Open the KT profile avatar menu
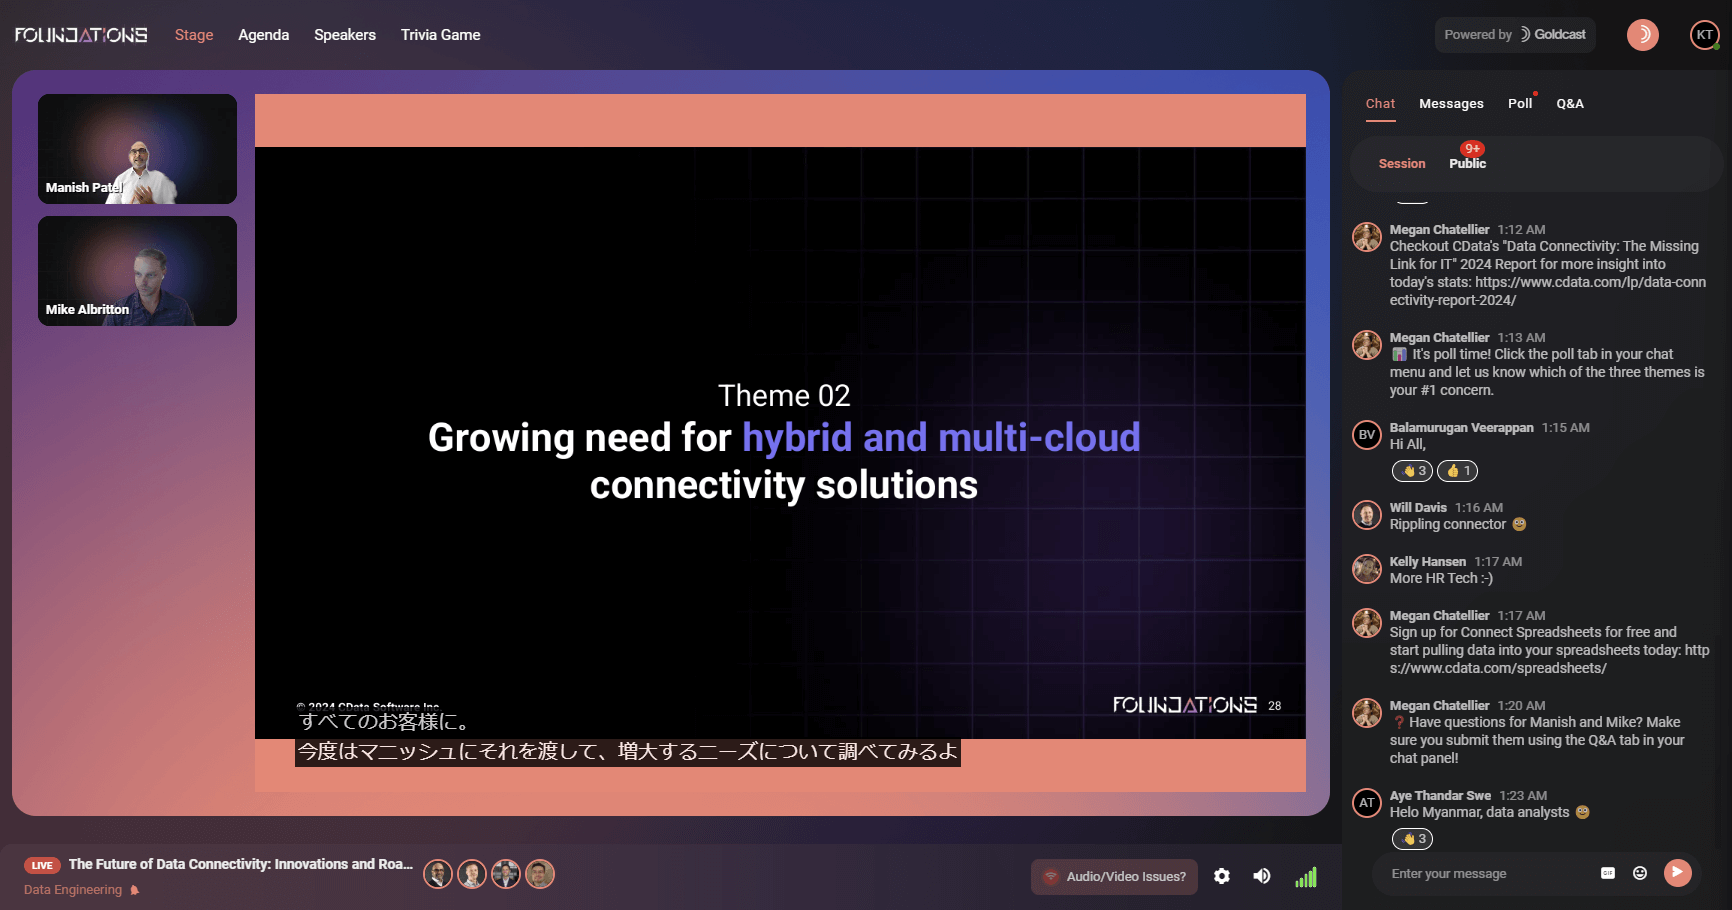This screenshot has height=910, width=1732. click(1705, 35)
